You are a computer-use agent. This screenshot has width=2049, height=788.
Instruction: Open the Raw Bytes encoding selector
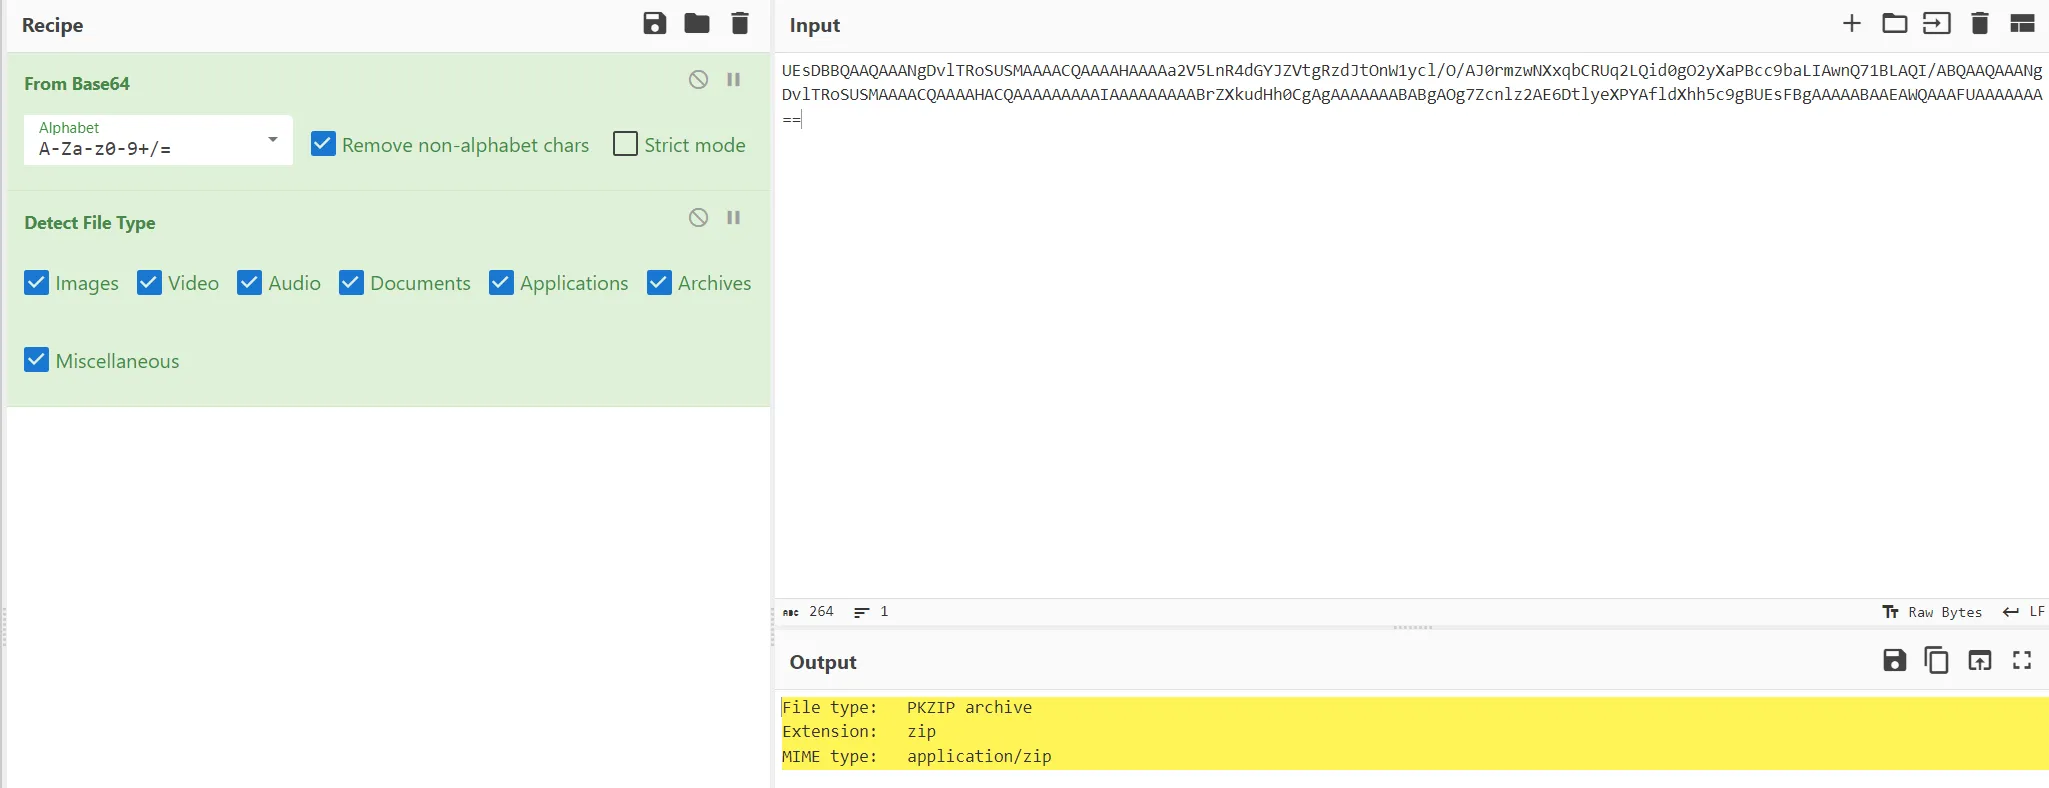click(x=1932, y=612)
